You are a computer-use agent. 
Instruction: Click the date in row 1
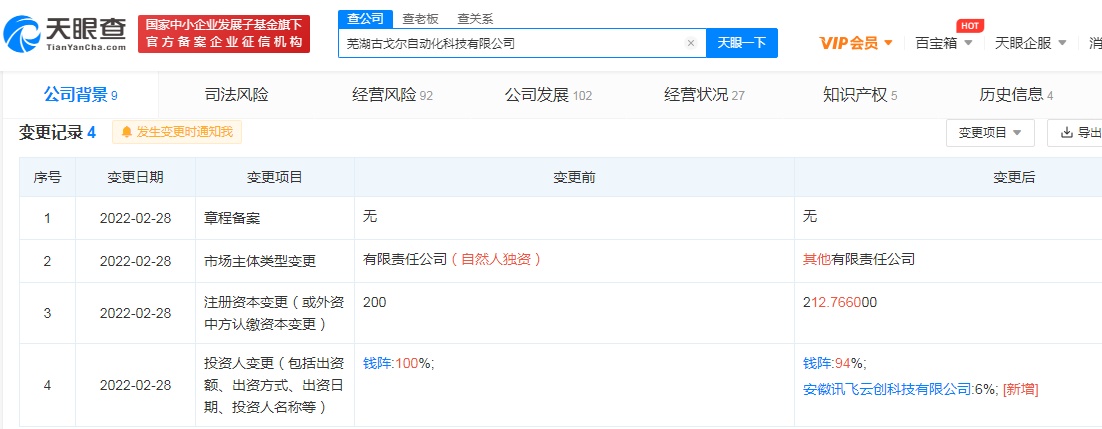pyautogui.click(x=135, y=219)
